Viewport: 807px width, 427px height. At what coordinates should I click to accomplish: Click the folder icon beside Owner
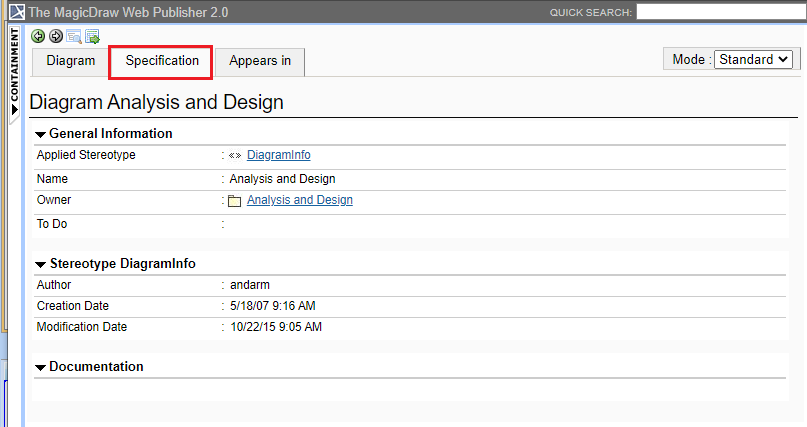pos(235,201)
